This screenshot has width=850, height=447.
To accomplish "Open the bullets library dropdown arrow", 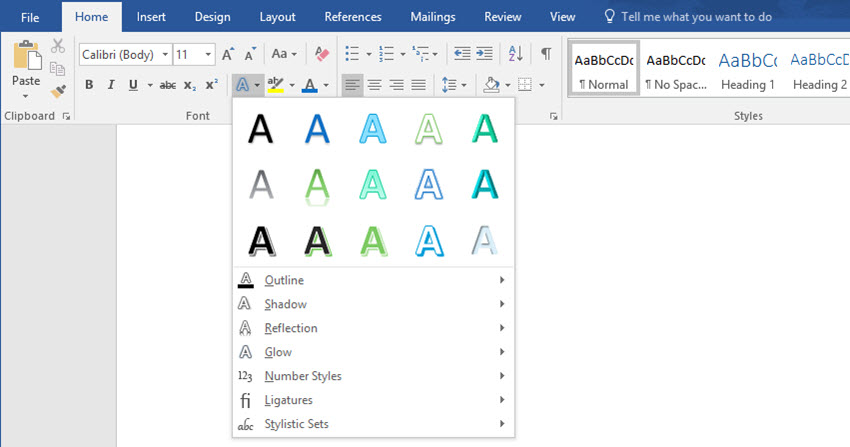I will pyautogui.click(x=369, y=54).
